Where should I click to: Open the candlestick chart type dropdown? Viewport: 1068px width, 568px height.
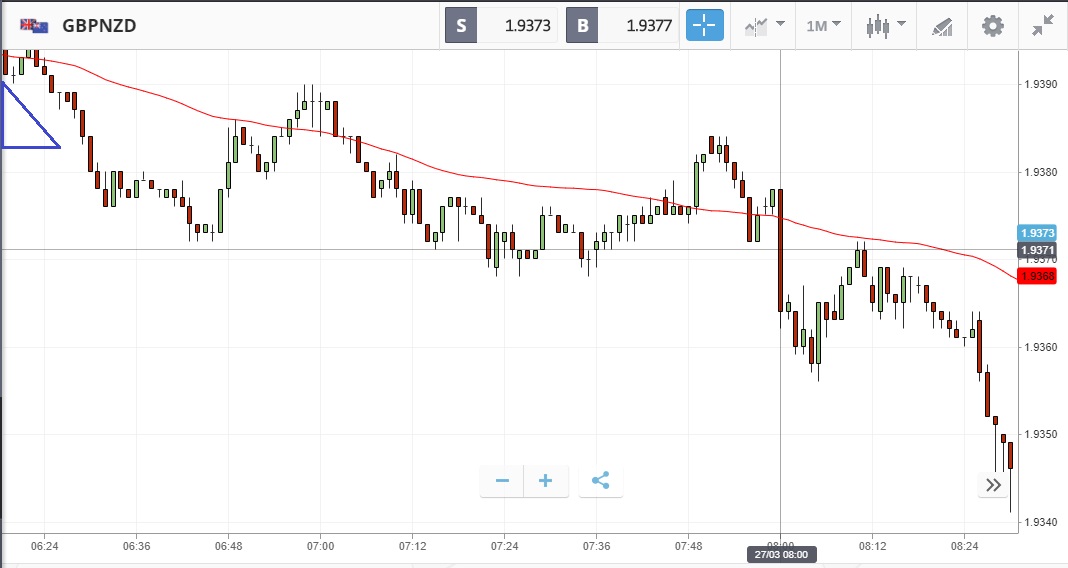tap(886, 25)
